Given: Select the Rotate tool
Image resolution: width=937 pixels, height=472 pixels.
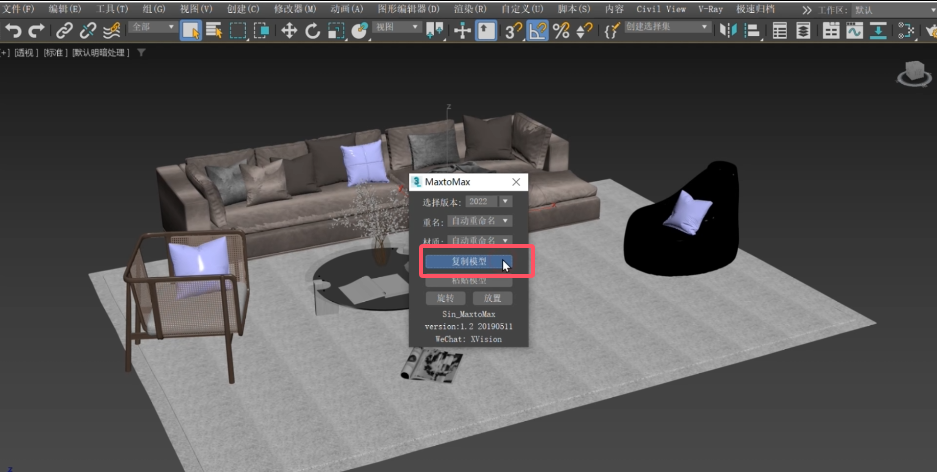Looking at the screenshot, I should (x=313, y=30).
